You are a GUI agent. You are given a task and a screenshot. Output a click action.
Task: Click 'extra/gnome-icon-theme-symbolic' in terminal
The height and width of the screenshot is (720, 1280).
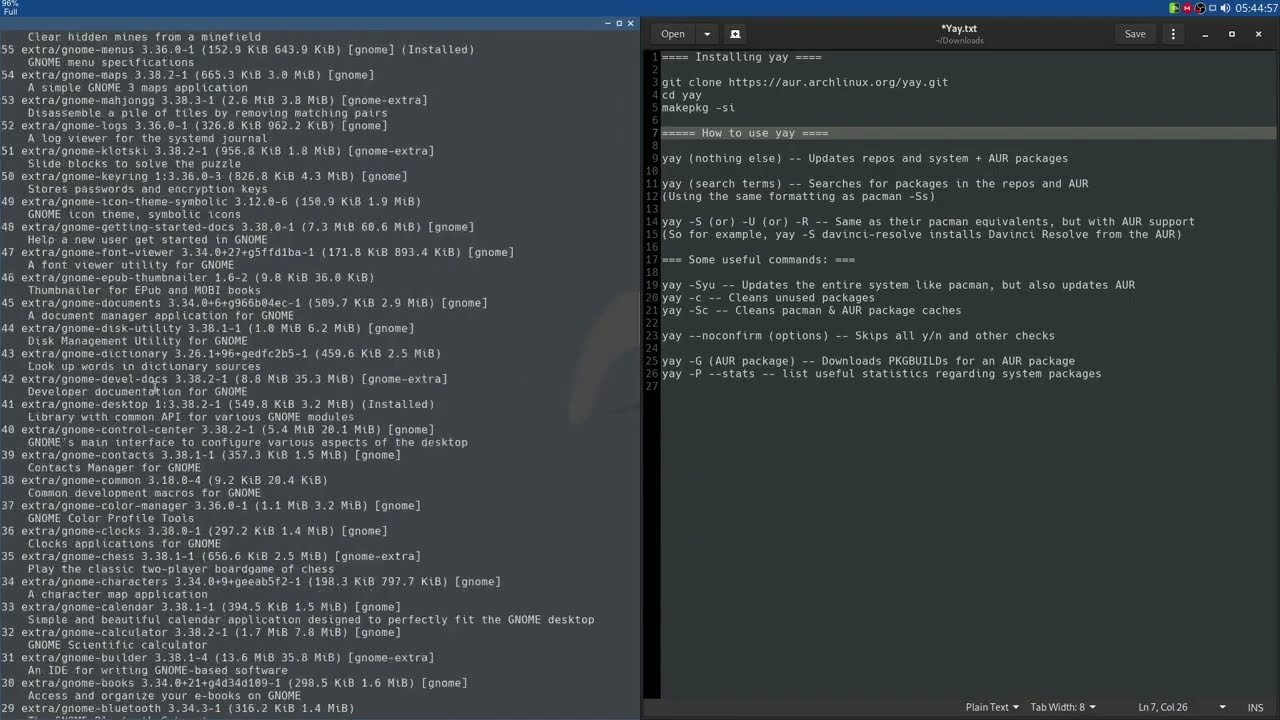[x=127, y=202]
